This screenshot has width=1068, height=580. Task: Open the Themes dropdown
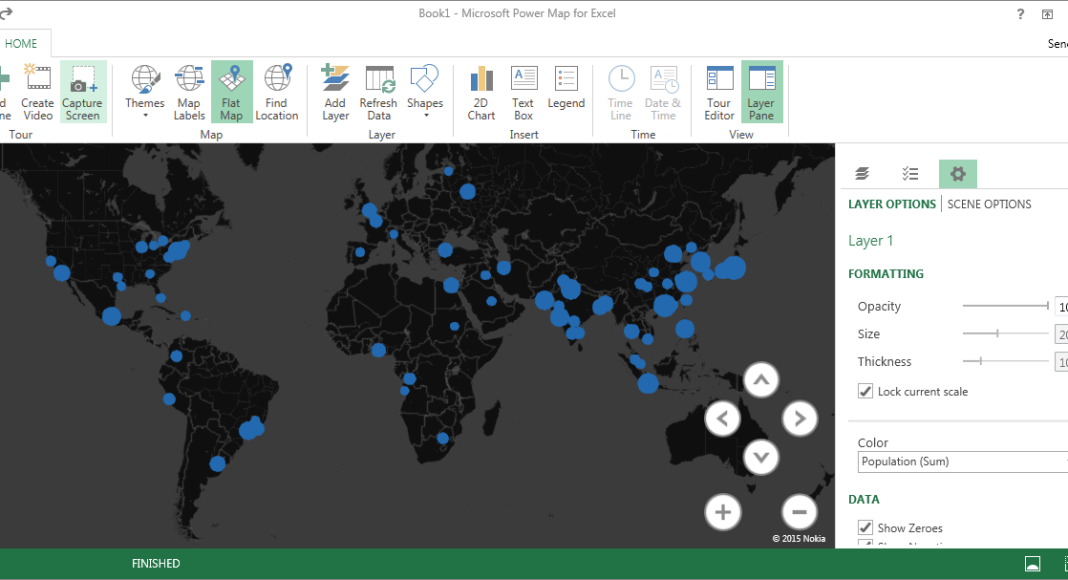(x=145, y=91)
